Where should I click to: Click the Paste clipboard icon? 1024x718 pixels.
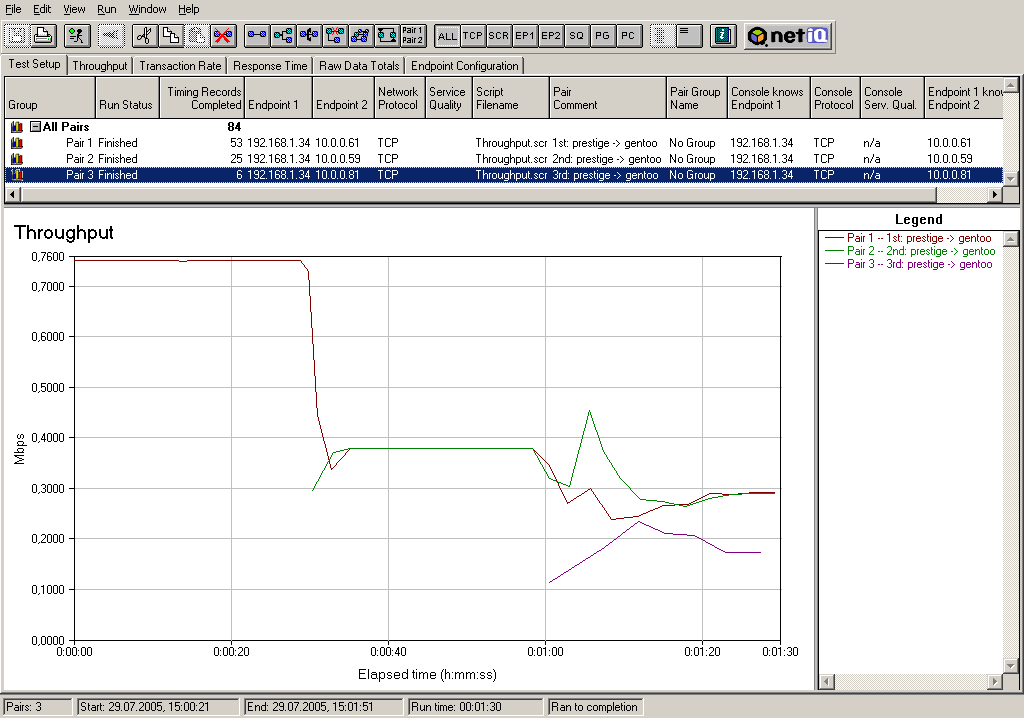(197, 35)
